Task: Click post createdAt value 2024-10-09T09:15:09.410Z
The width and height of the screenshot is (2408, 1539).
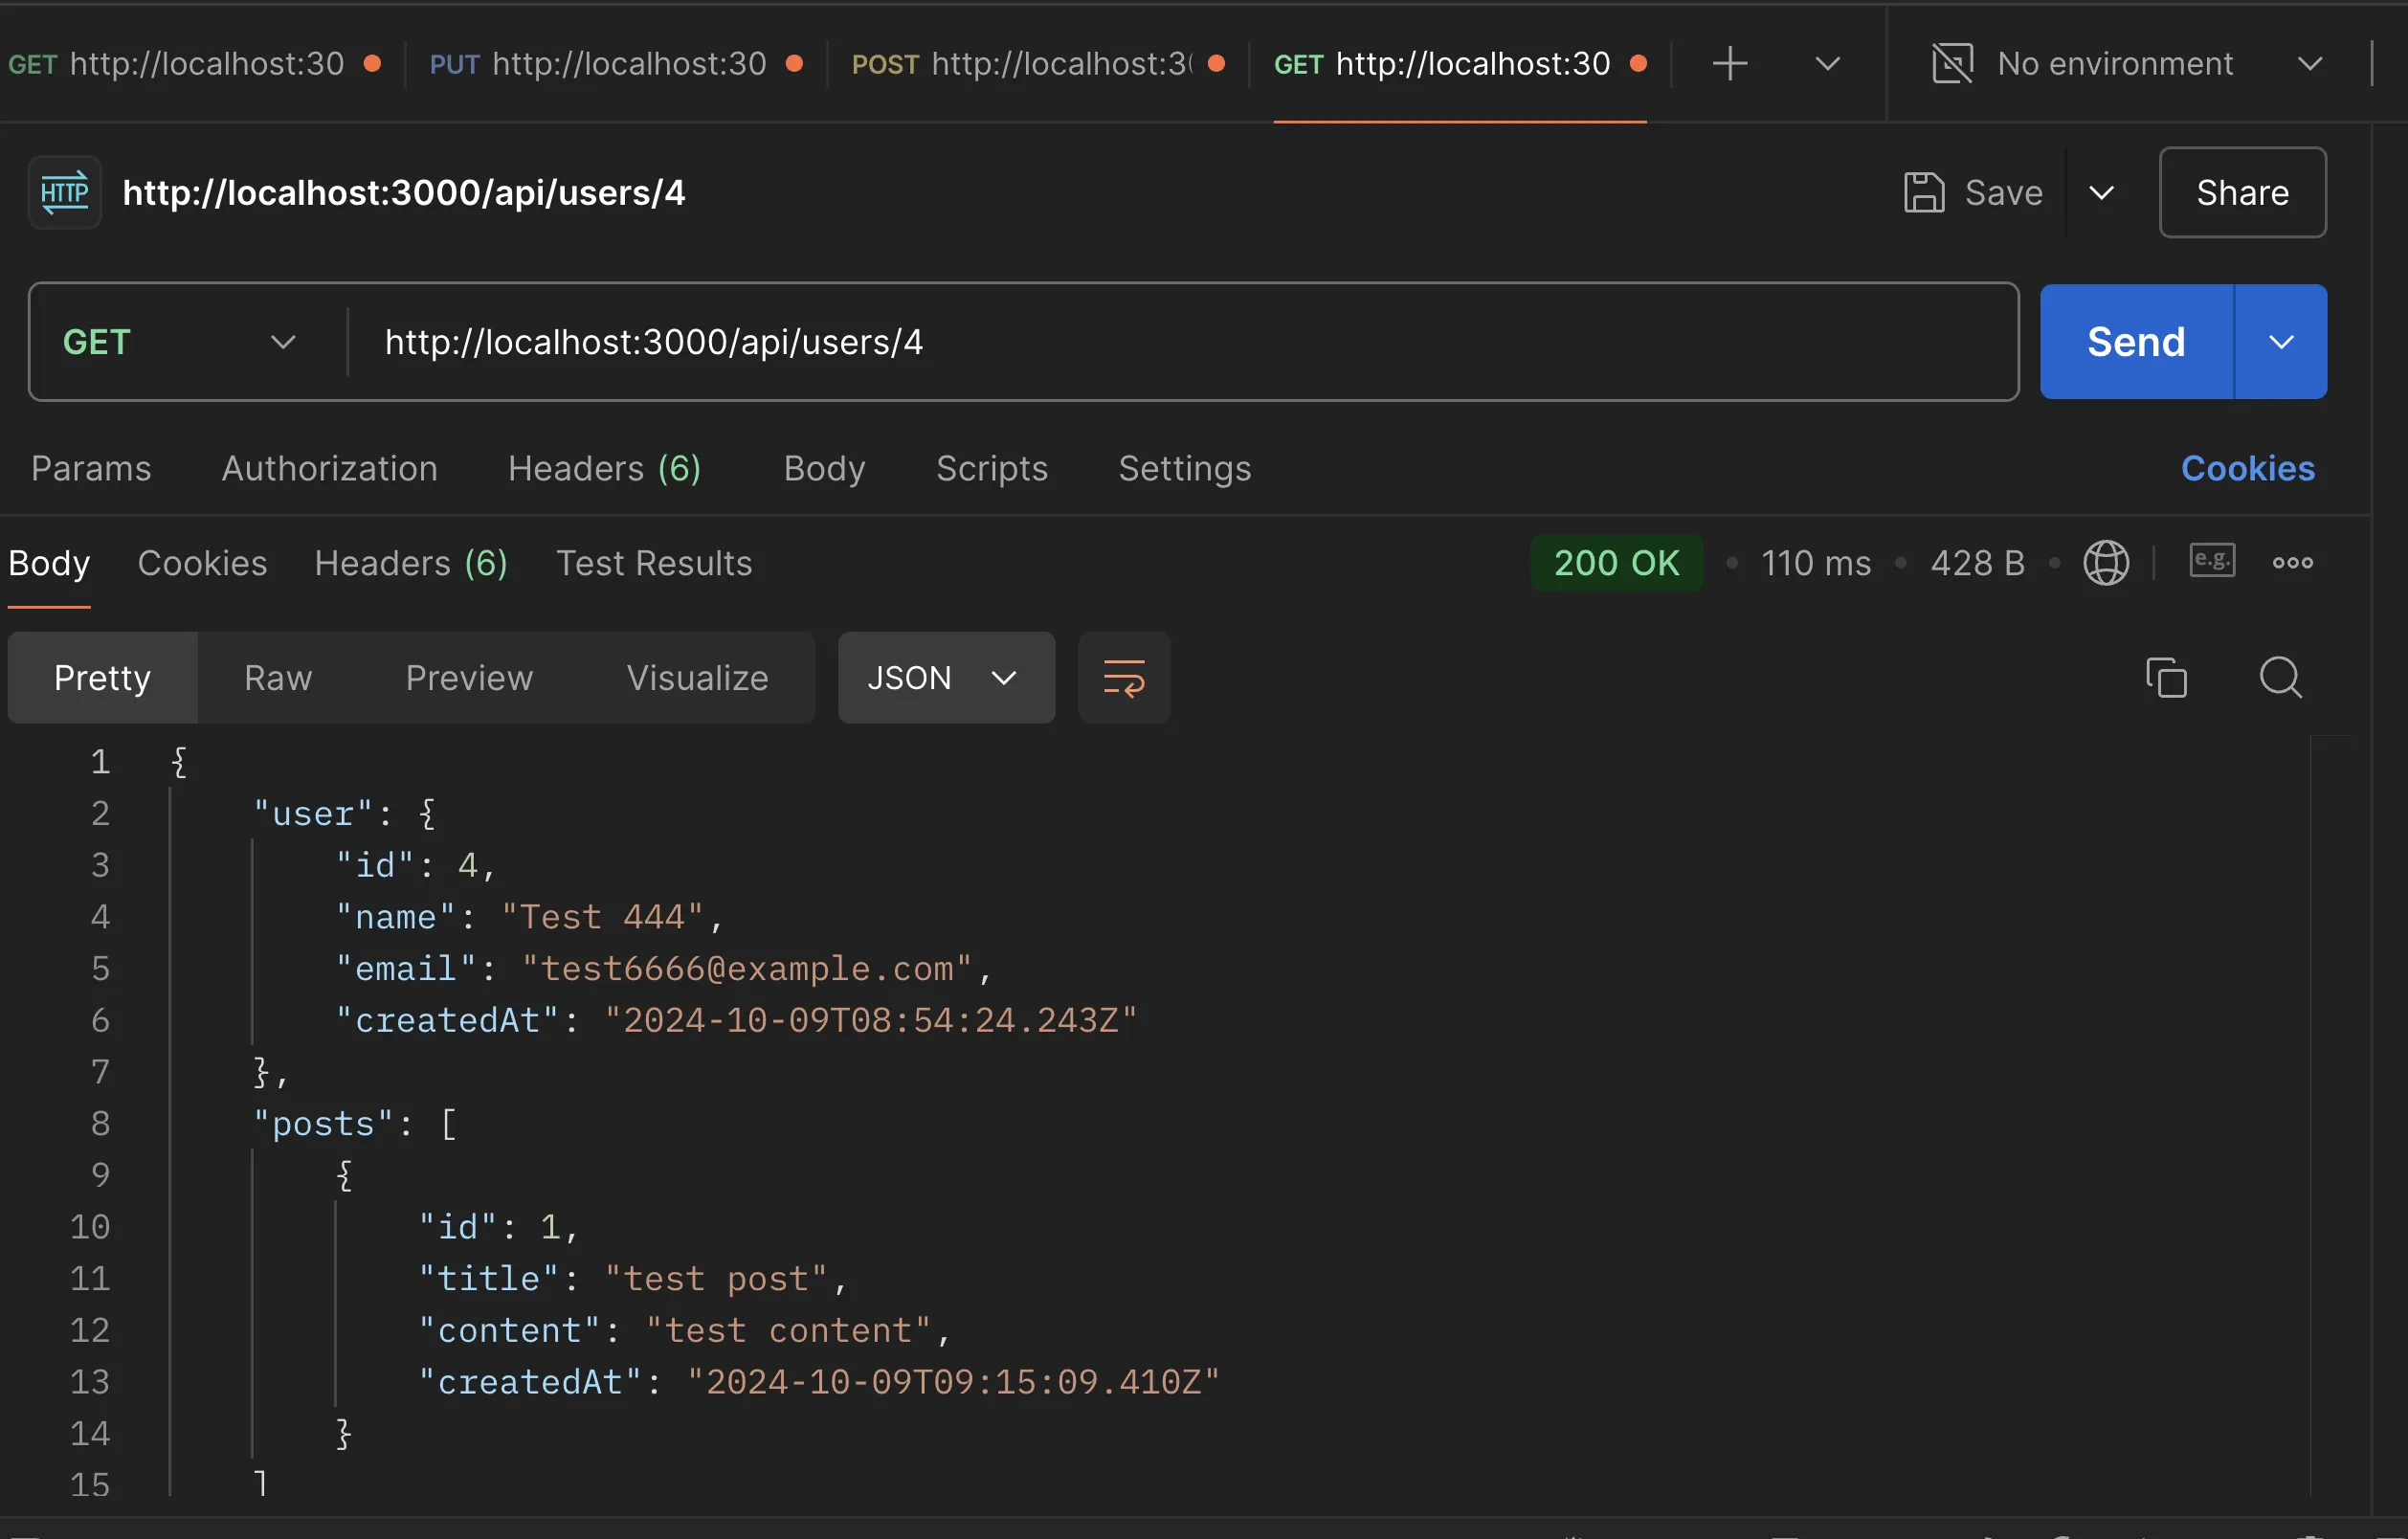Action: [953, 1381]
